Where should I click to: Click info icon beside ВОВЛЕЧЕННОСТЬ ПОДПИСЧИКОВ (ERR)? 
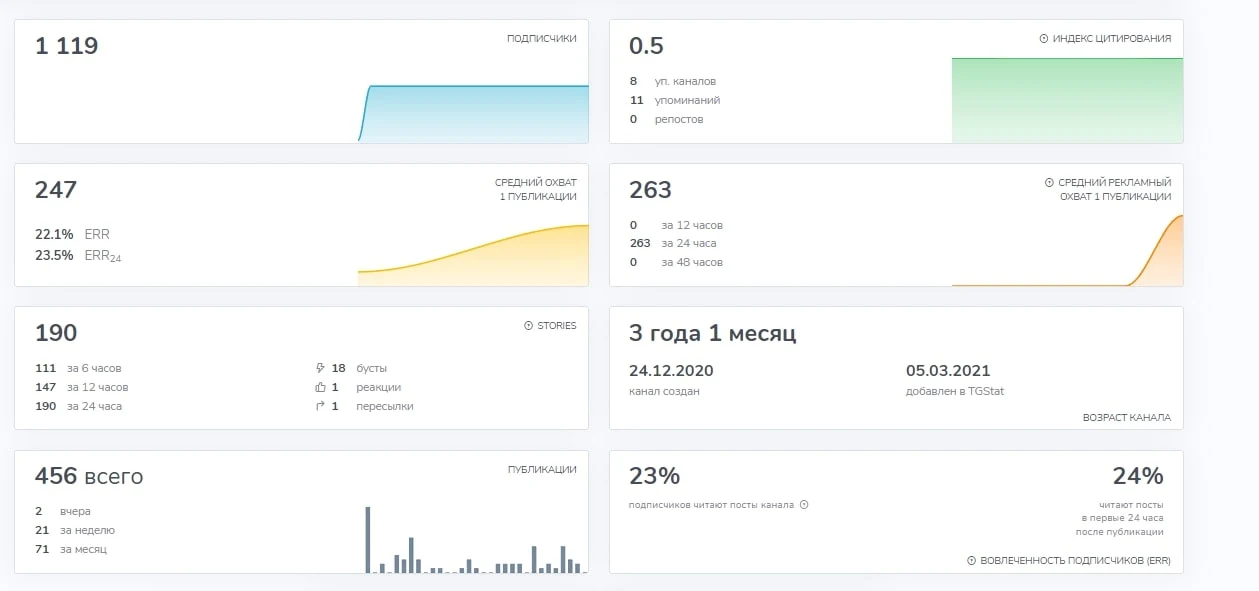pyautogui.click(x=972, y=561)
